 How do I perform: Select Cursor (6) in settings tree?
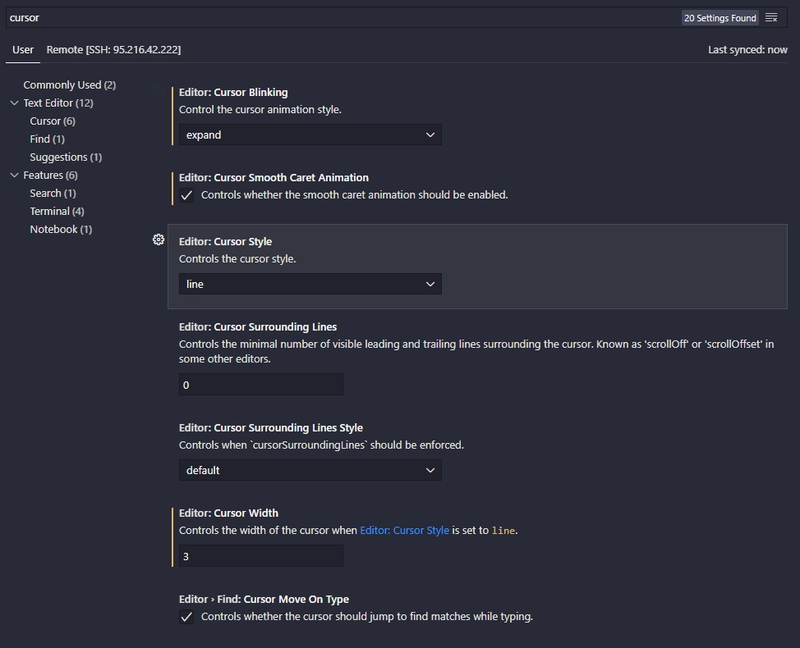(53, 121)
